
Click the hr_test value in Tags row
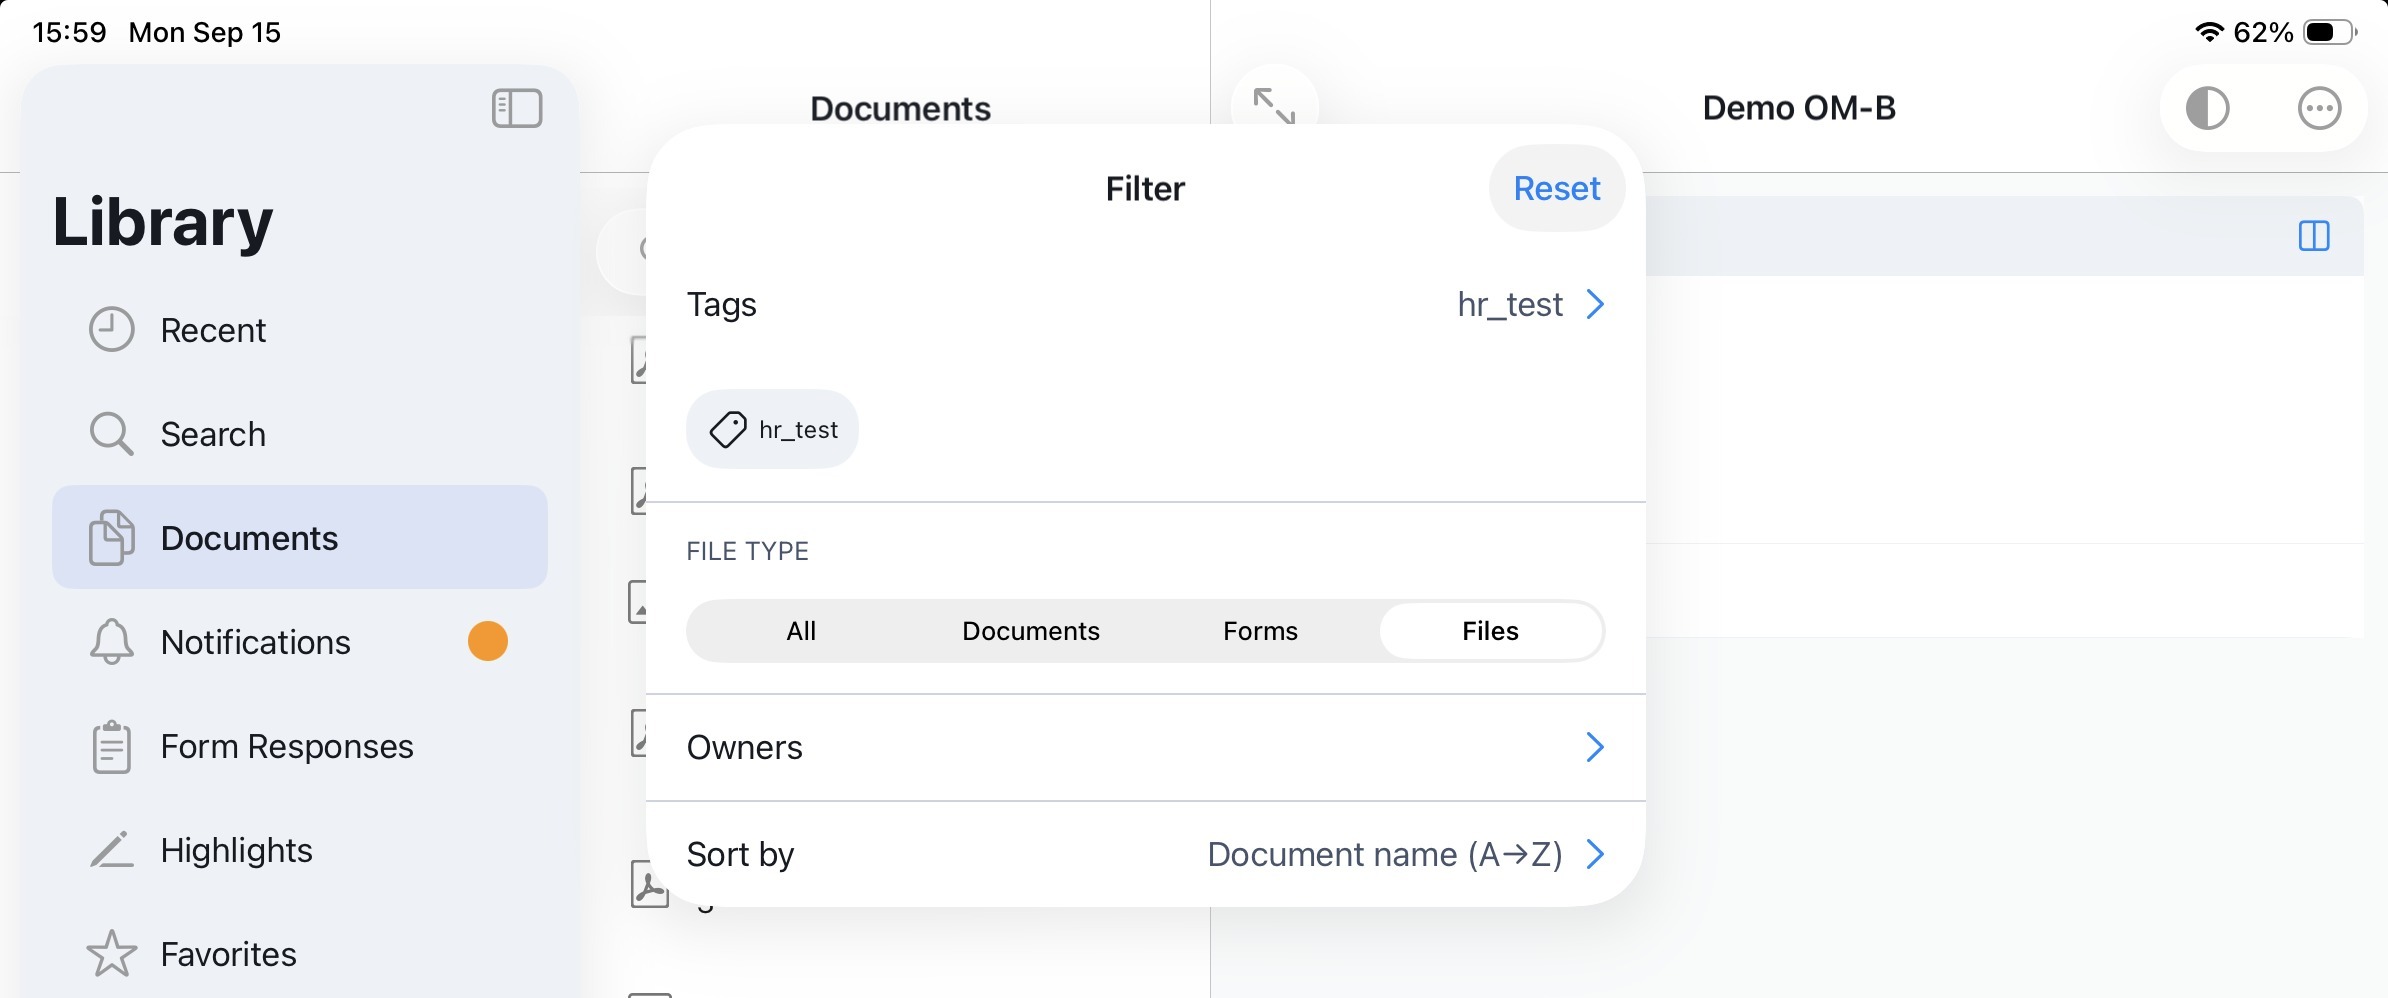click(1510, 304)
